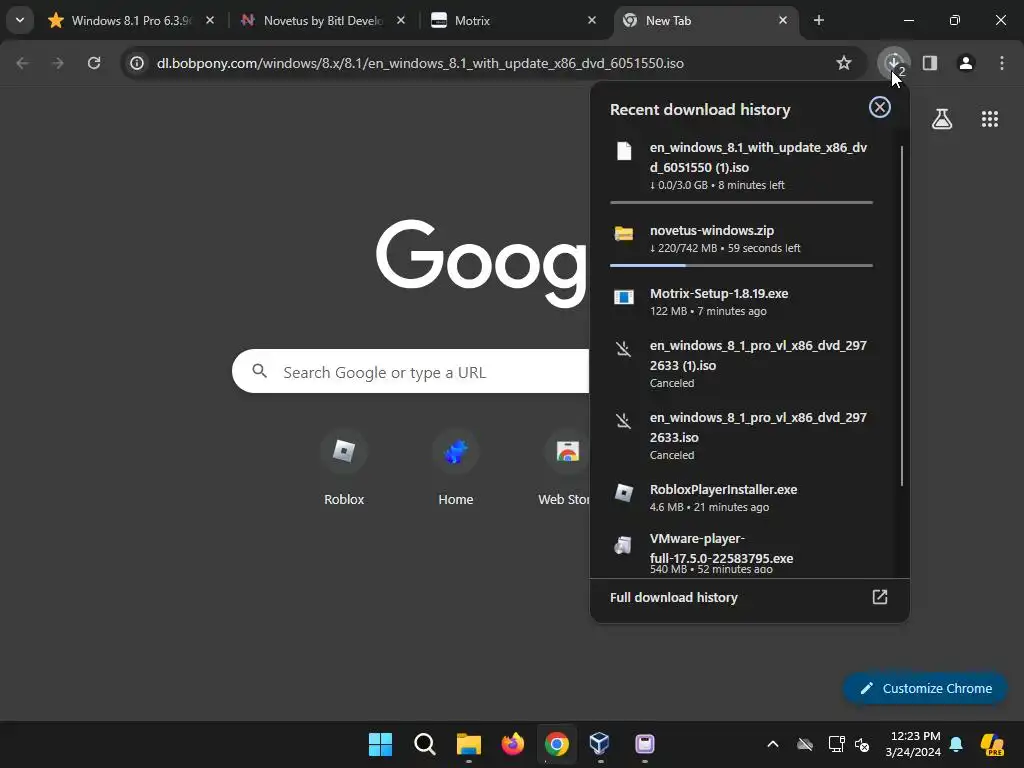Bookmark this page with the star icon
This screenshot has width=1024, height=768.
tap(844, 63)
